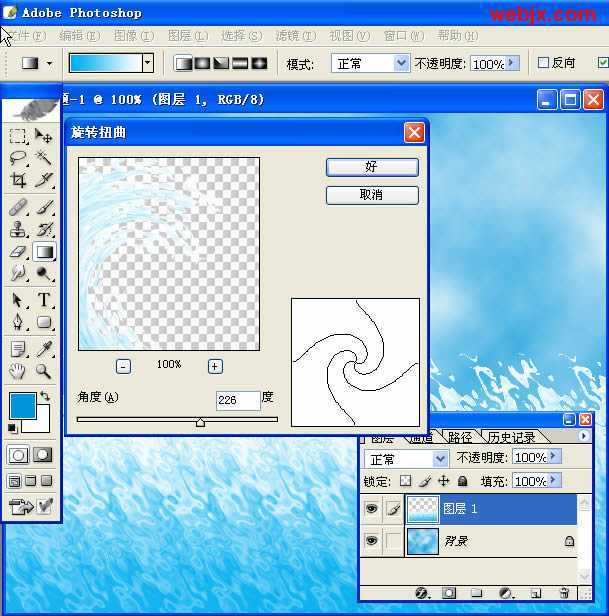The width and height of the screenshot is (609, 616).
Task: Hide 背景 layer visibility eye
Action: tap(371, 541)
